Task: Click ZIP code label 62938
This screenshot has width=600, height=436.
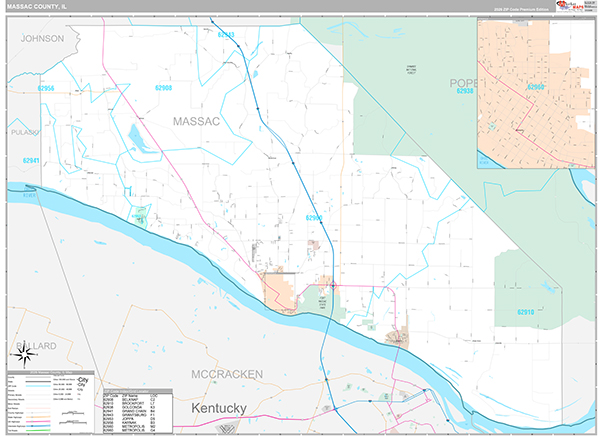Action: tap(465, 91)
